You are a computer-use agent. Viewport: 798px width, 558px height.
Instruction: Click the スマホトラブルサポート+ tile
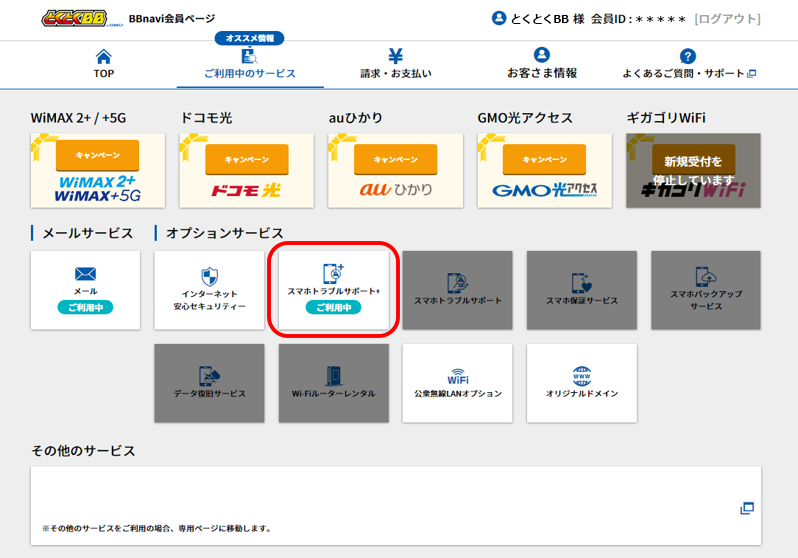coord(334,290)
